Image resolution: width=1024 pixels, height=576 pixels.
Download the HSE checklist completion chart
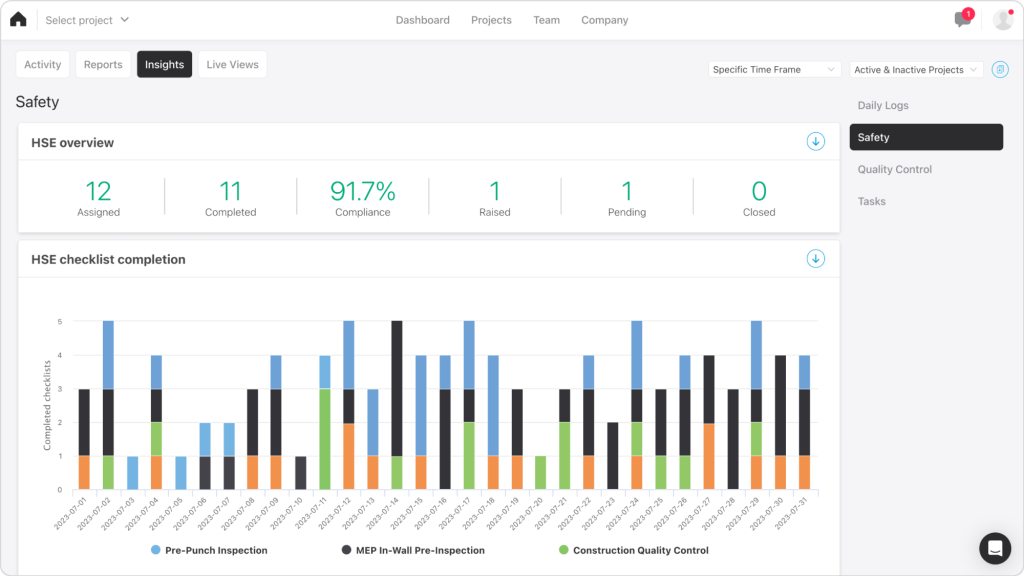[x=815, y=258]
